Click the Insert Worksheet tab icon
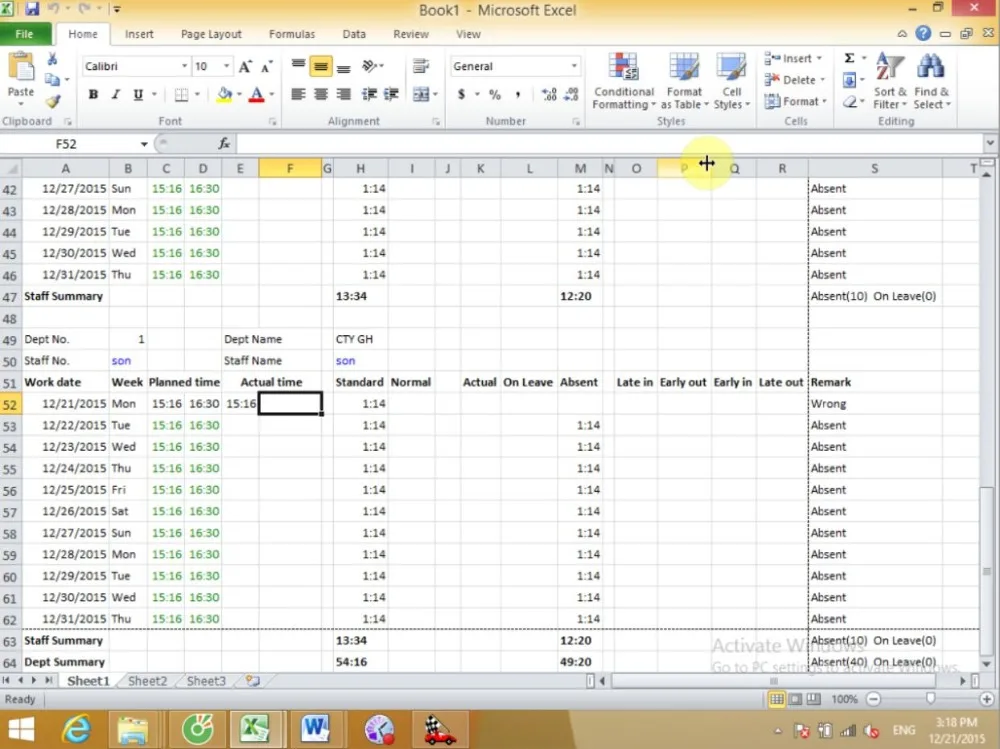 253,681
